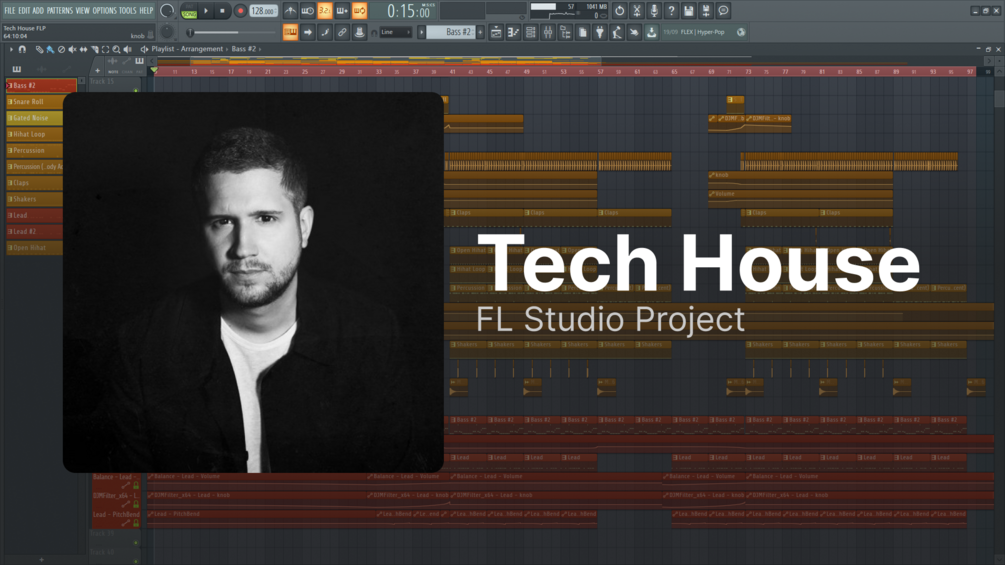1005x565 pixels.
Task: Open the Line snap dropdown
Action: click(395, 32)
